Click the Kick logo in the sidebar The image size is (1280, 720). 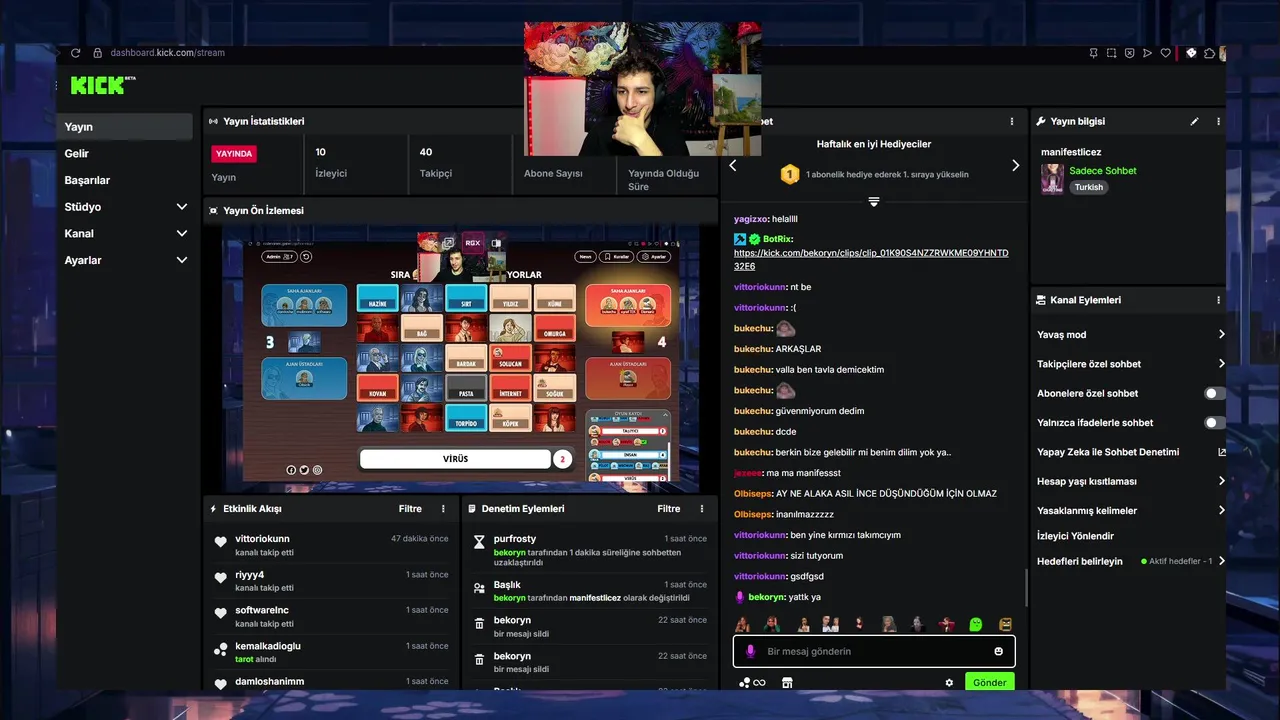(x=103, y=85)
